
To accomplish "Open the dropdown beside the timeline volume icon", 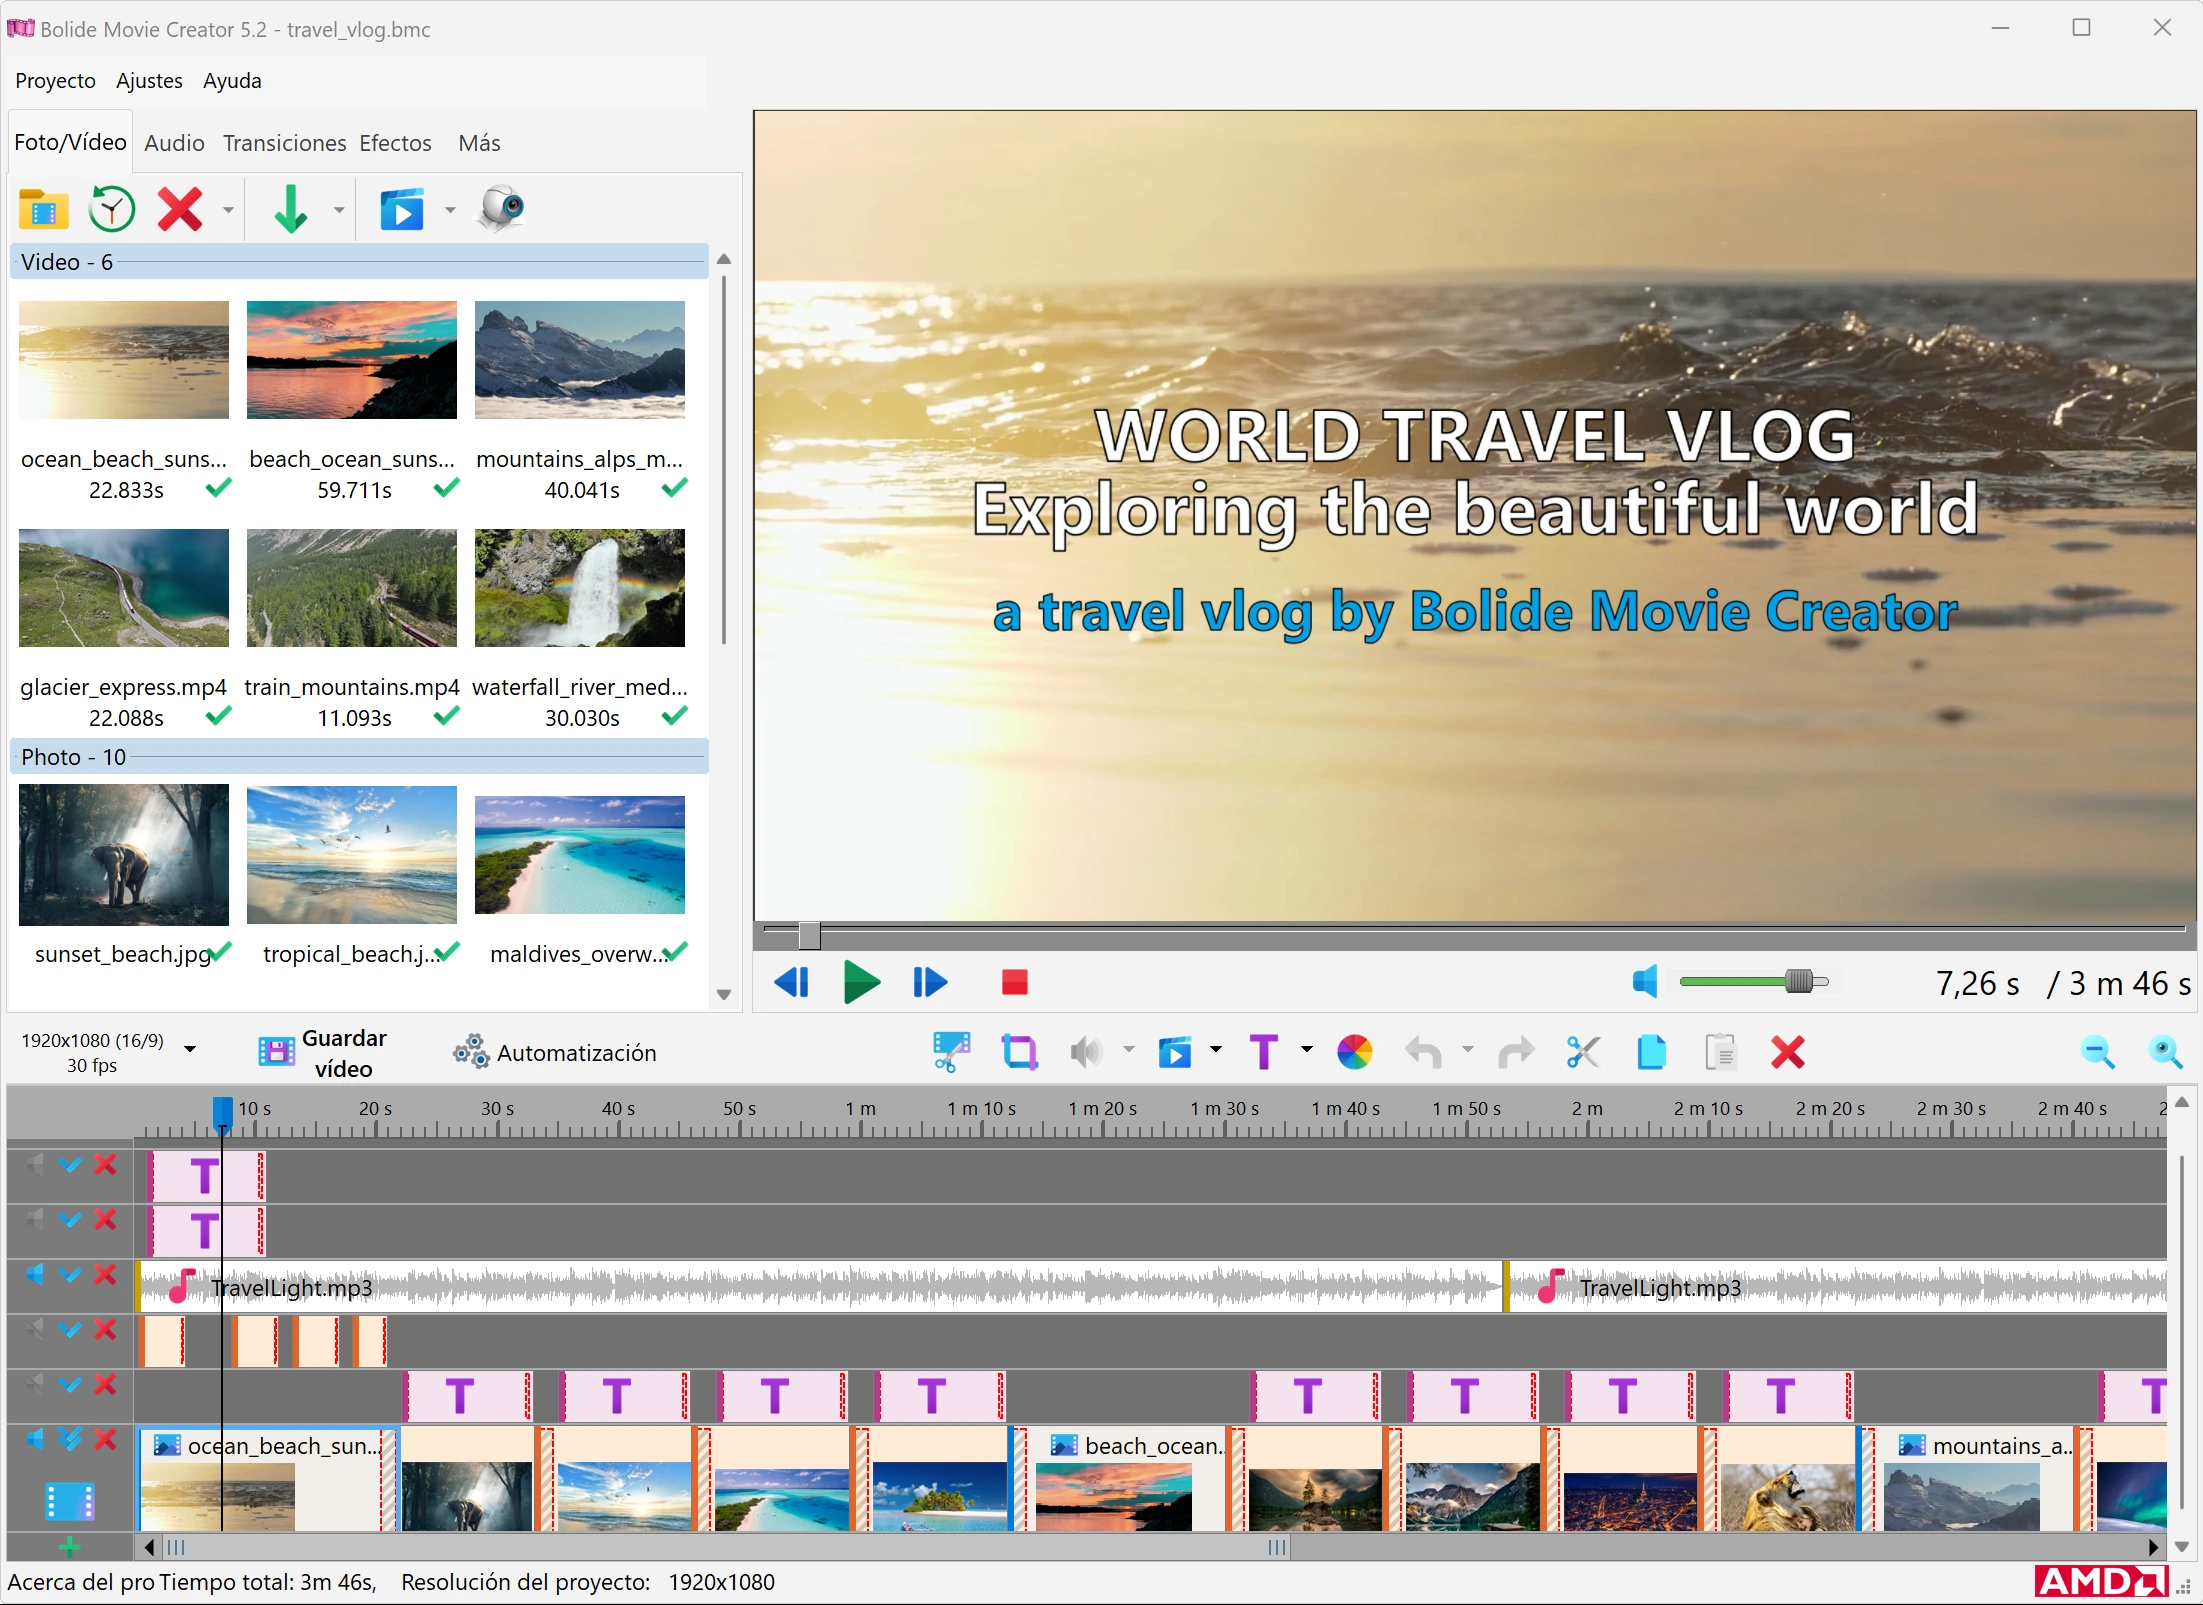I will [x=1129, y=1050].
